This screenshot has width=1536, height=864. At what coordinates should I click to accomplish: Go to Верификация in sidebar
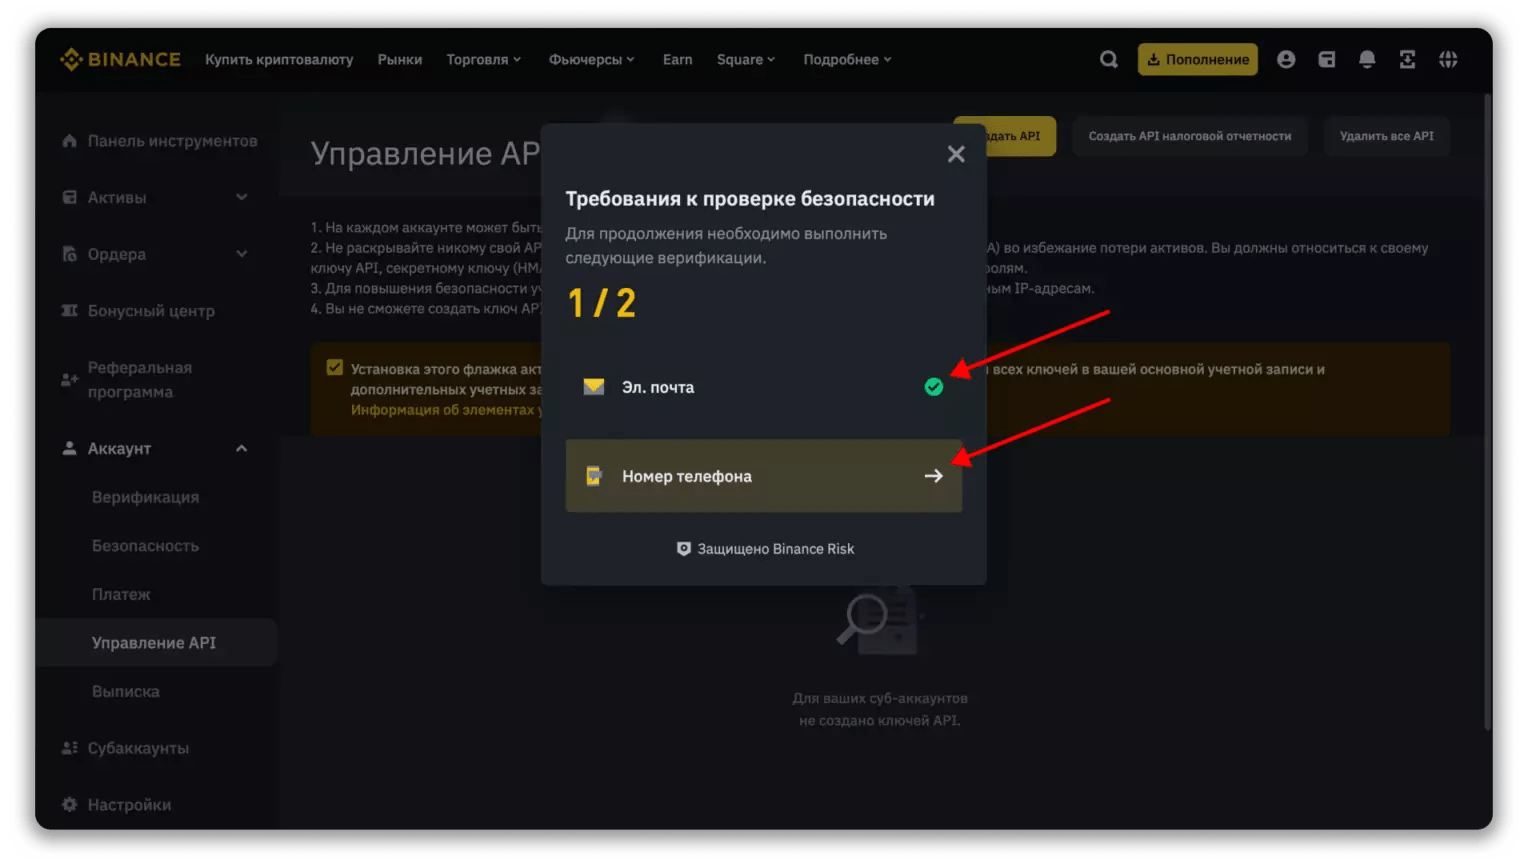145,497
